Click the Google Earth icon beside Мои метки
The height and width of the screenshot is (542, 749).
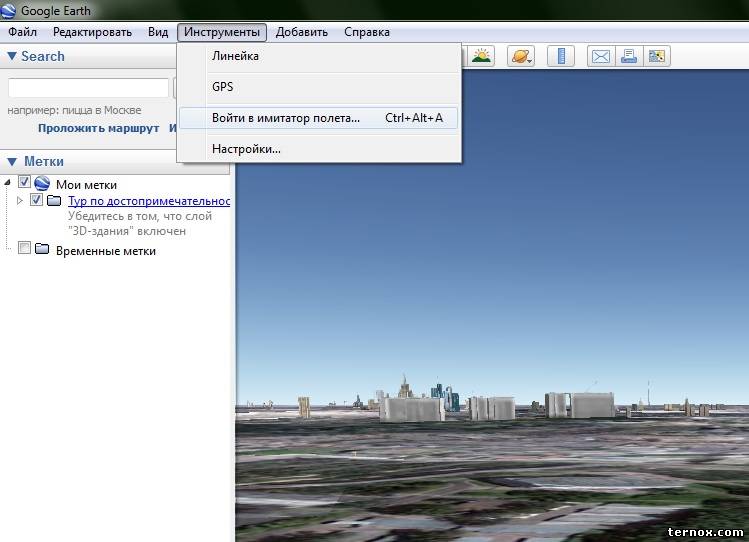click(x=42, y=184)
